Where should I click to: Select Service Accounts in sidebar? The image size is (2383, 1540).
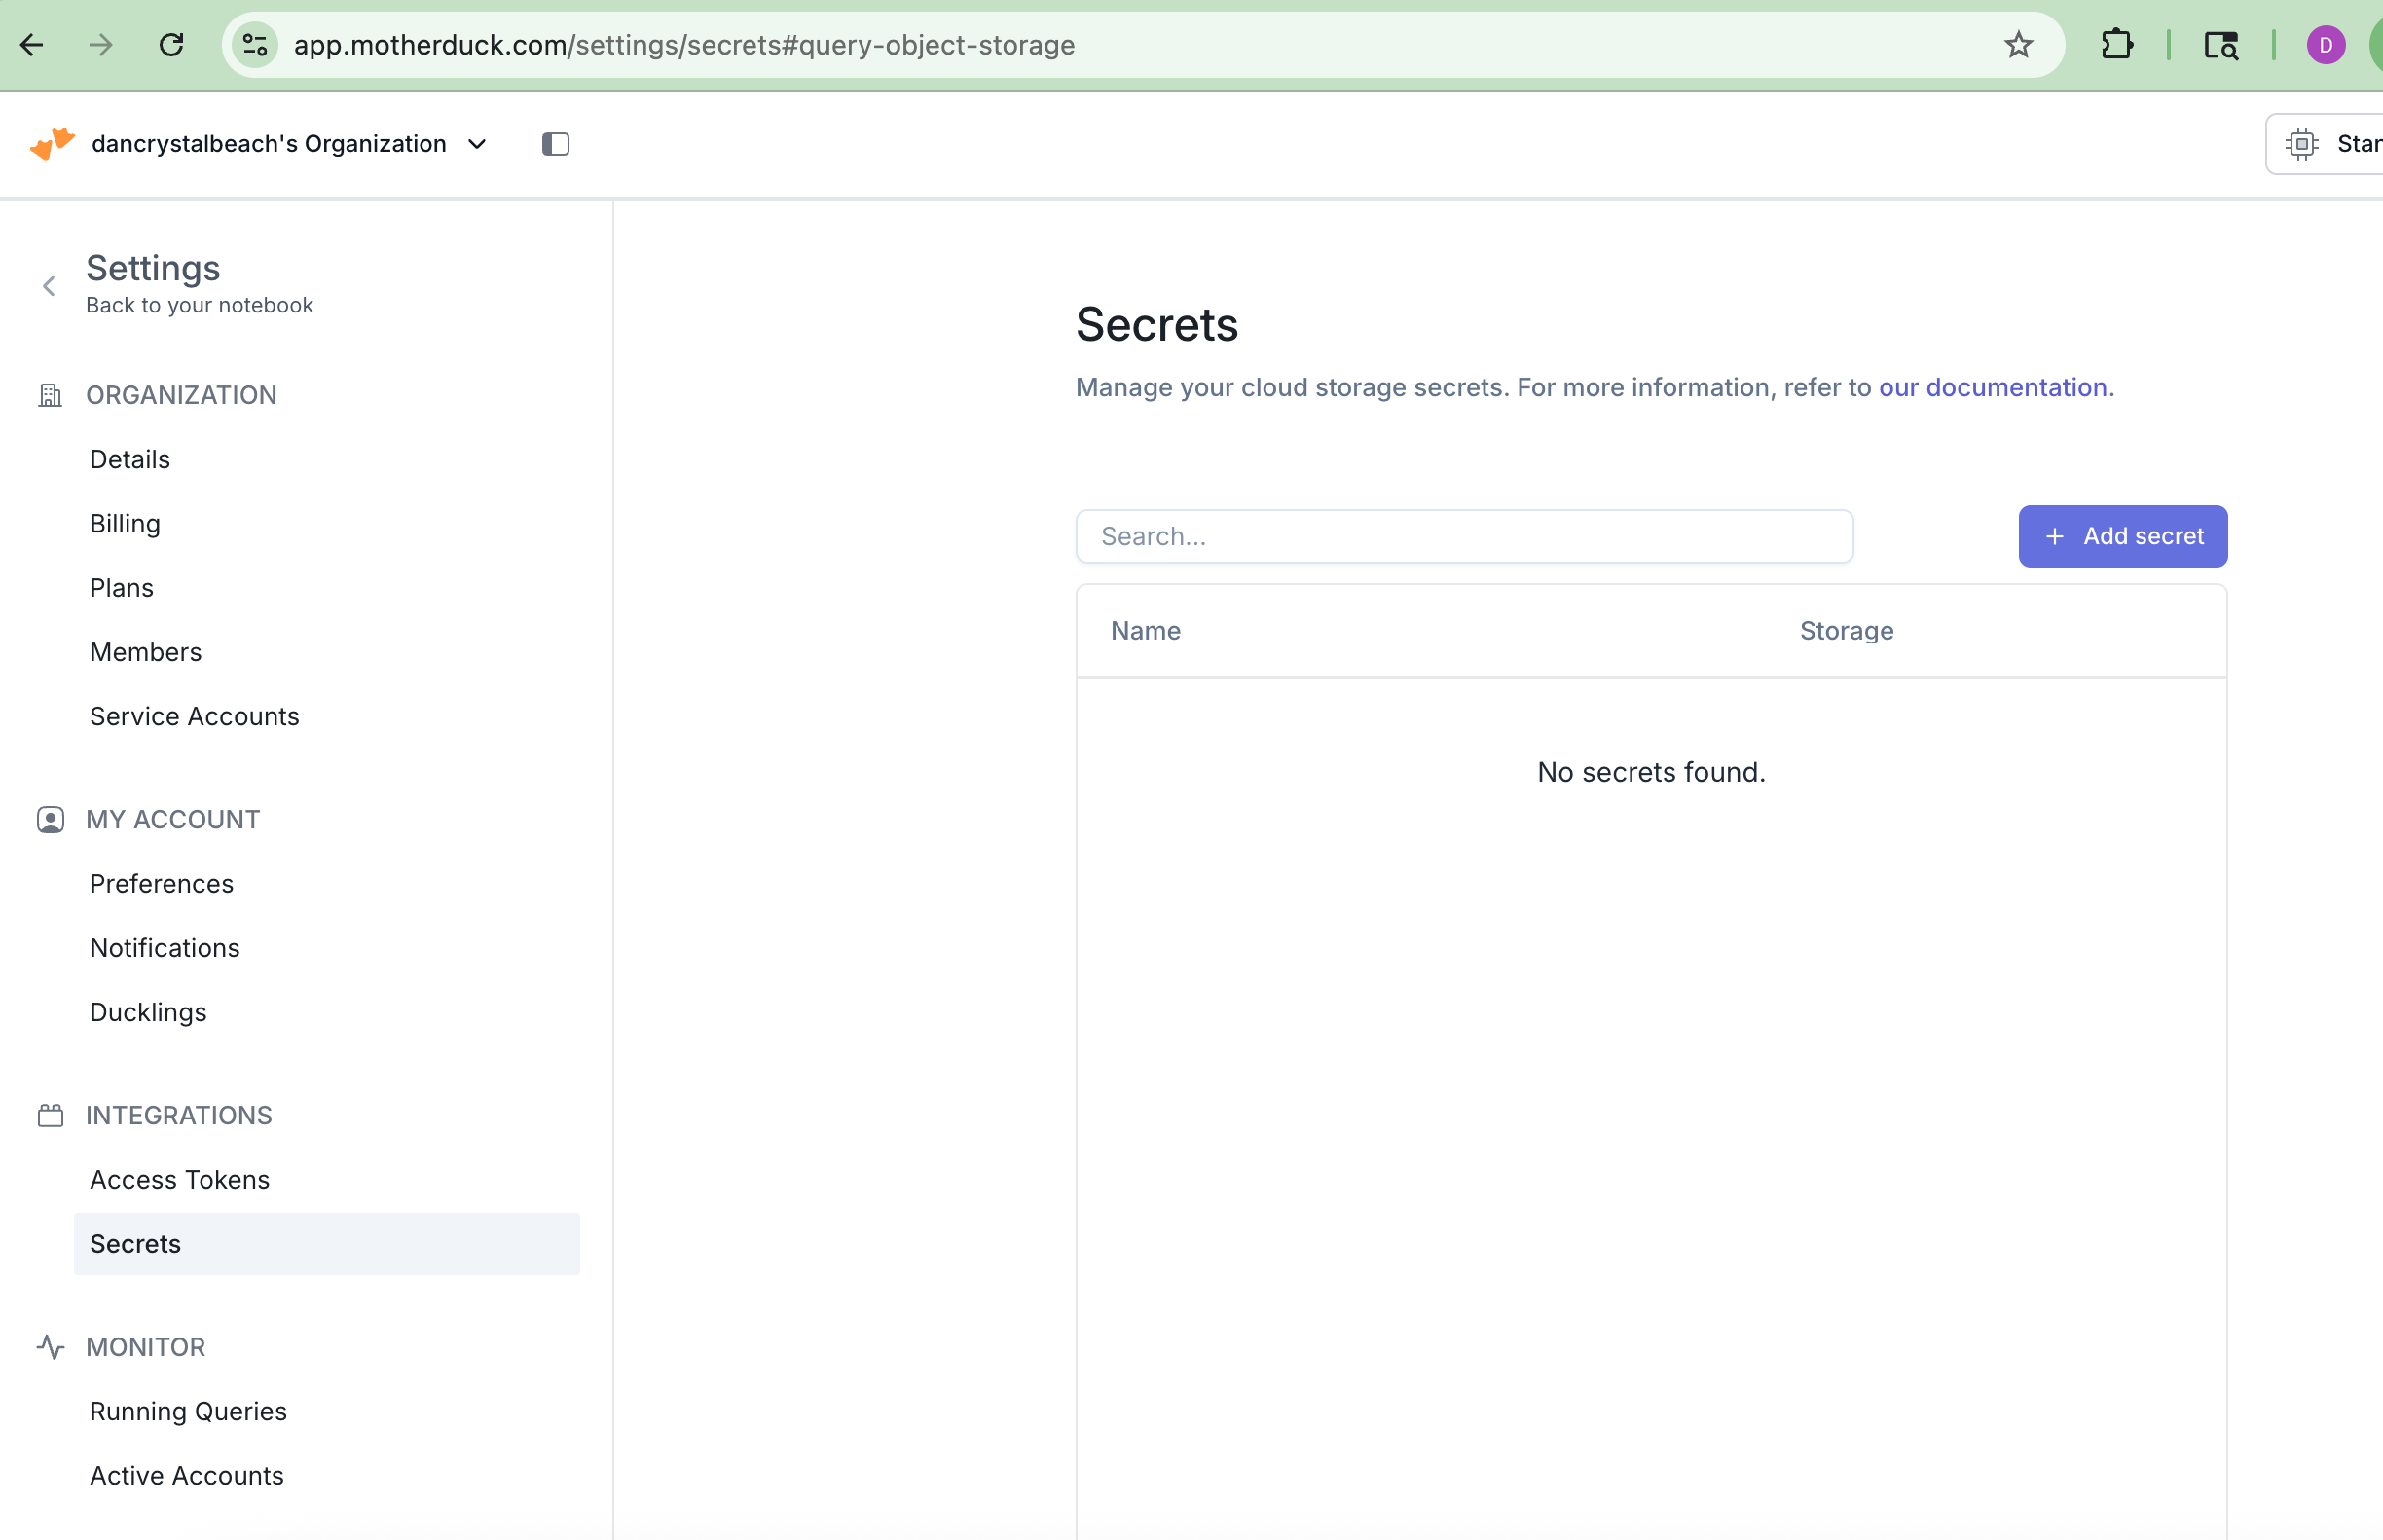(x=194, y=716)
